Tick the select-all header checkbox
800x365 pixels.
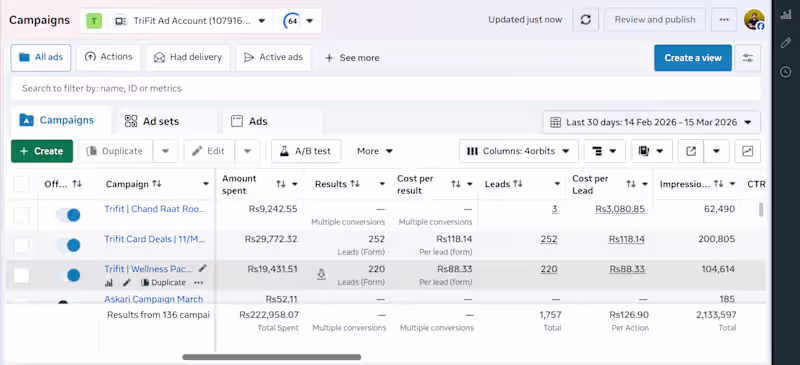pos(21,184)
